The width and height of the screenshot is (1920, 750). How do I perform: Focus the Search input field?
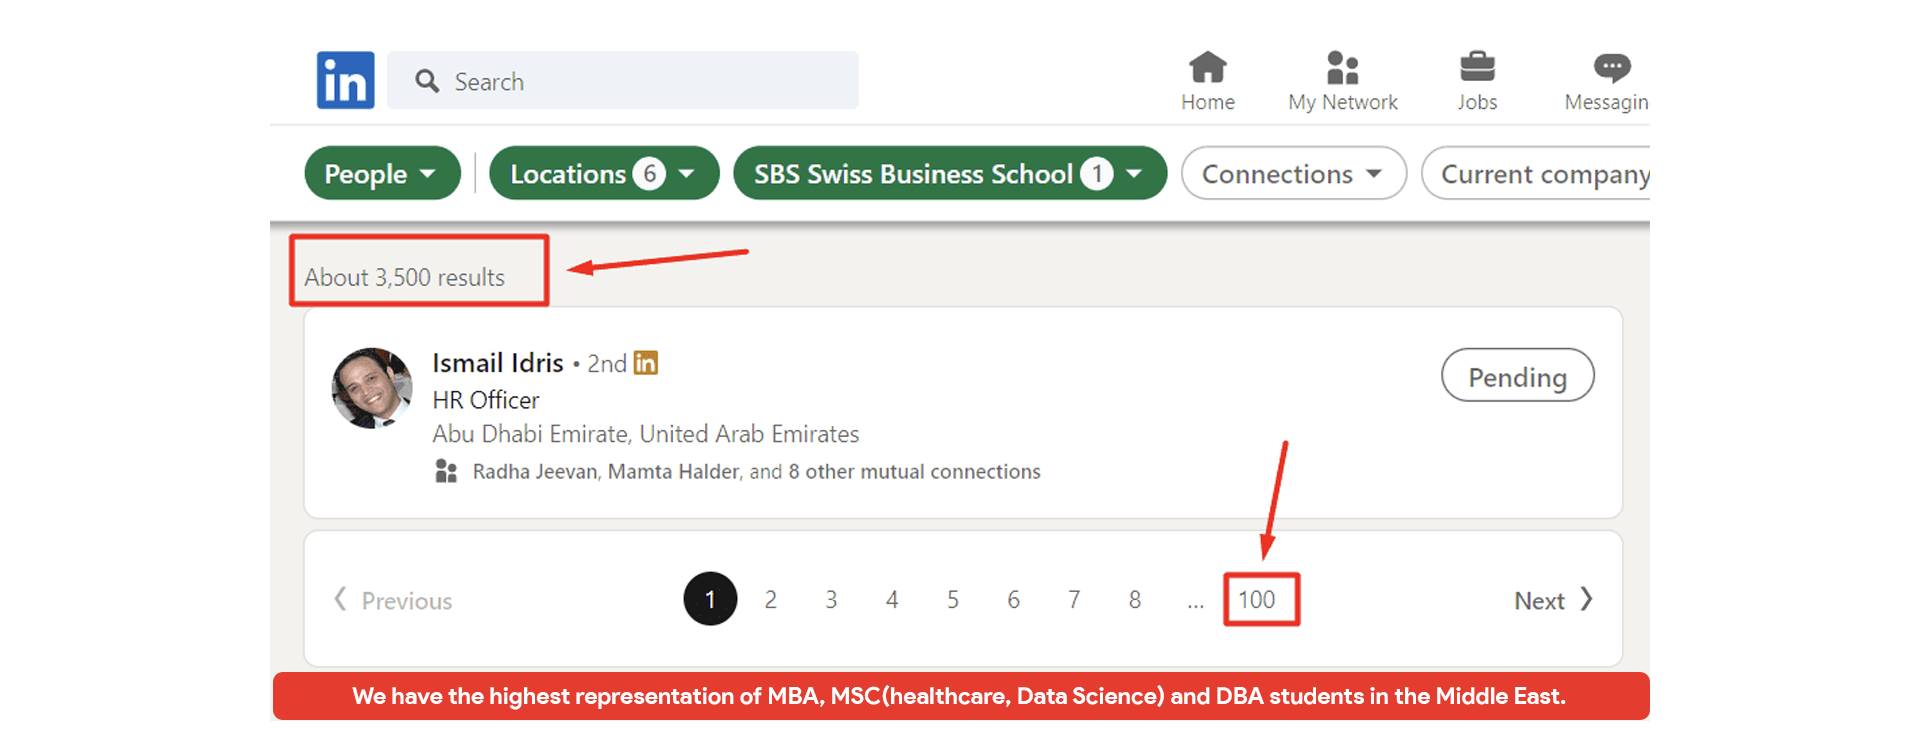click(640, 81)
